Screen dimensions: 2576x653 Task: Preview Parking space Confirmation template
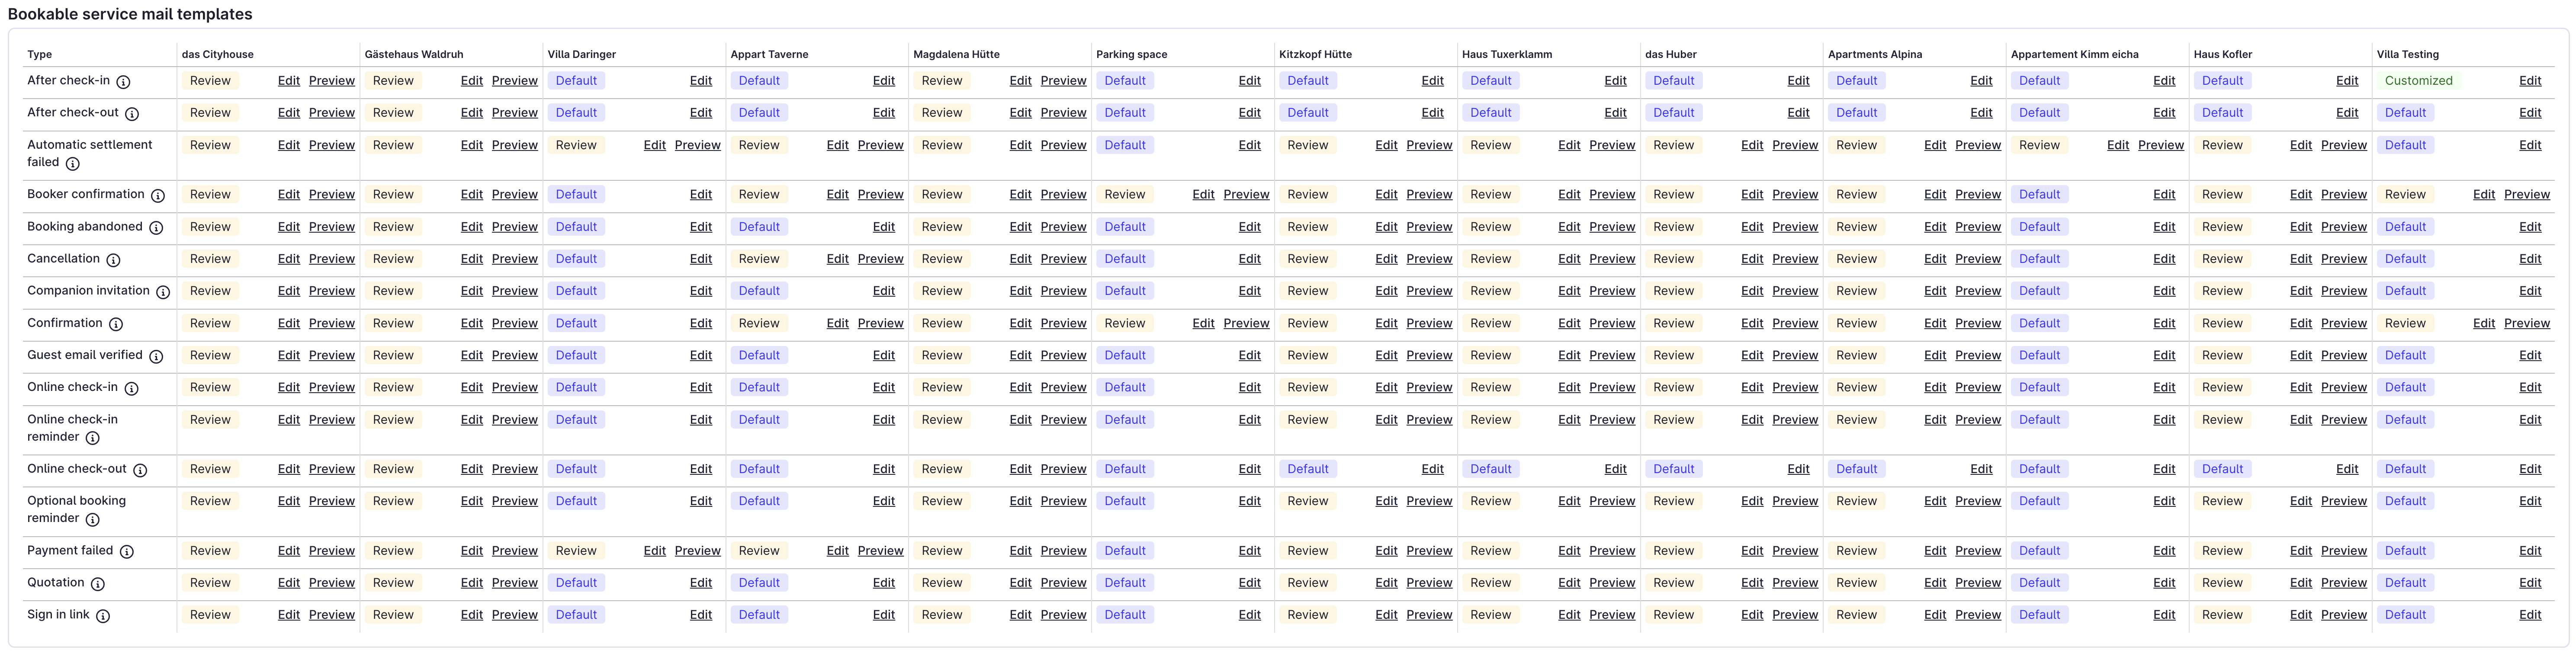point(1247,323)
